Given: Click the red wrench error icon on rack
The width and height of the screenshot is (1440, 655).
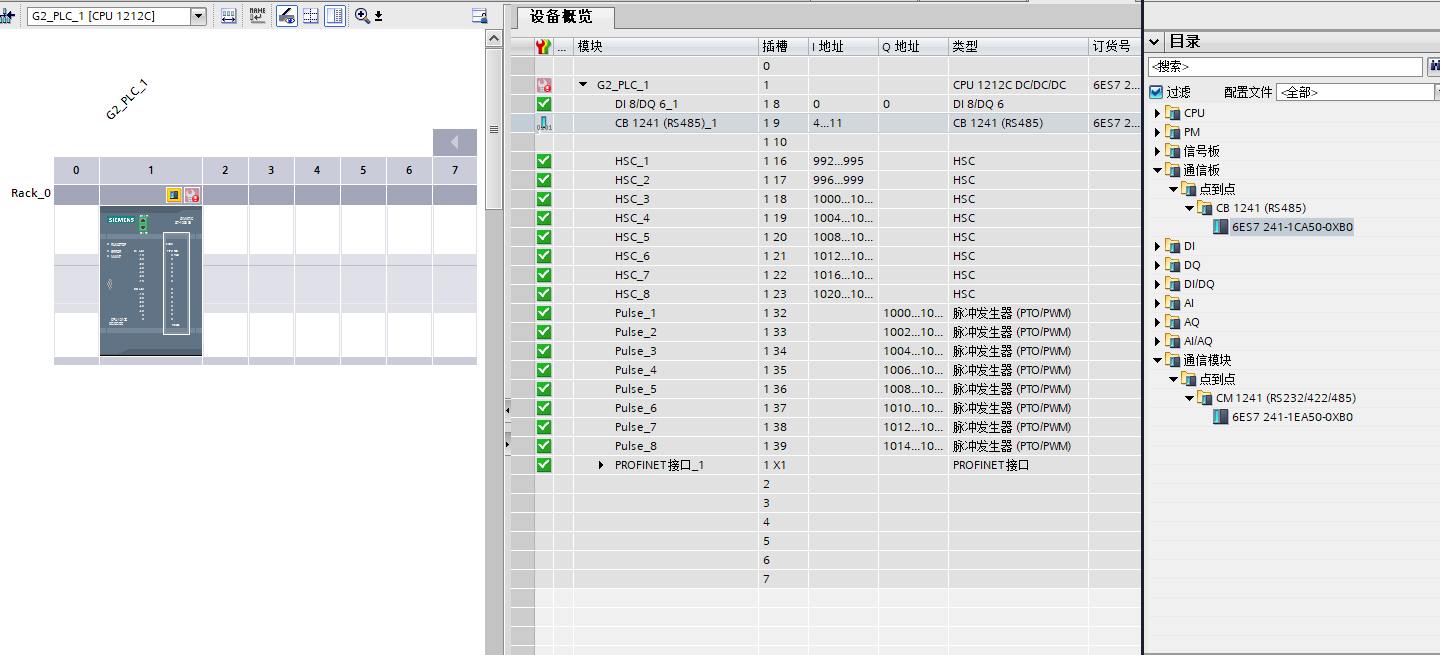Looking at the screenshot, I should (x=192, y=195).
